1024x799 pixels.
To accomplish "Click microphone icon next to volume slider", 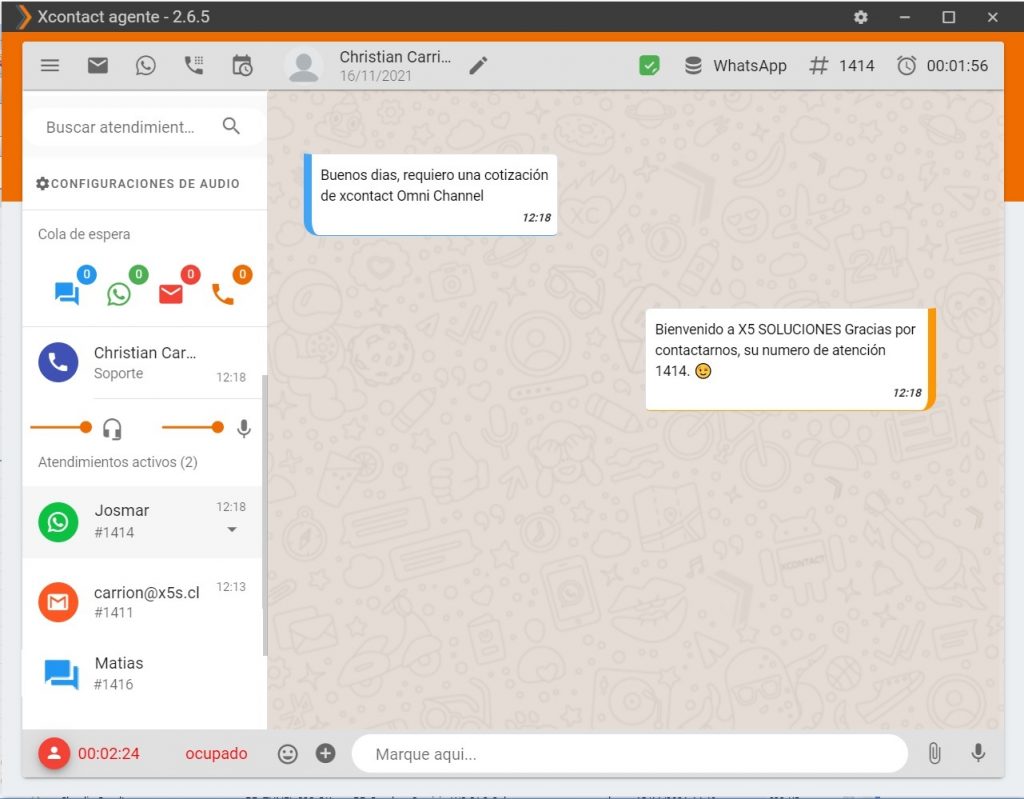I will (244, 429).
